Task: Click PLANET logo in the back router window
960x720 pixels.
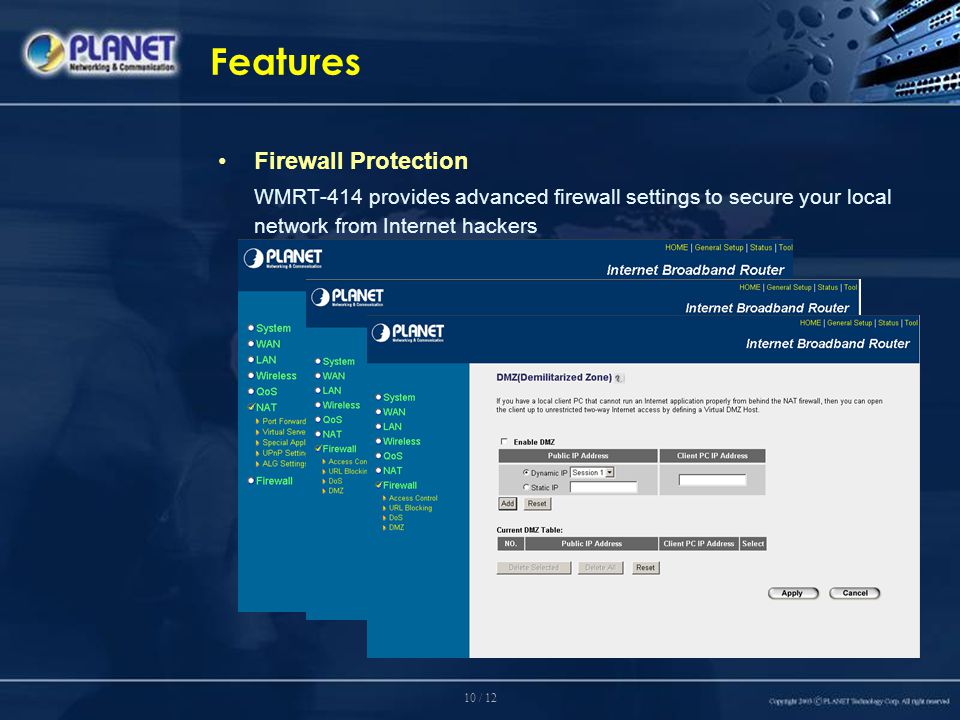Action: point(283,258)
